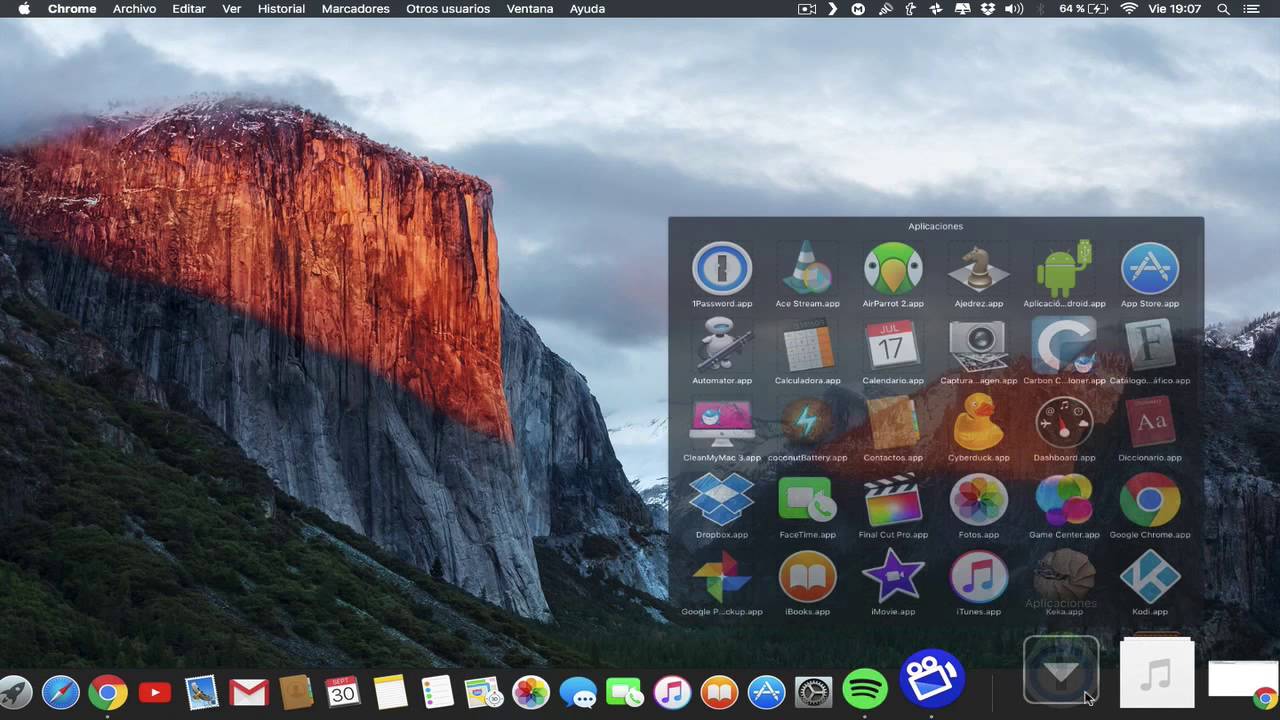
Task: Launch CleanMyMac 3.app from the stack
Action: coord(722,422)
